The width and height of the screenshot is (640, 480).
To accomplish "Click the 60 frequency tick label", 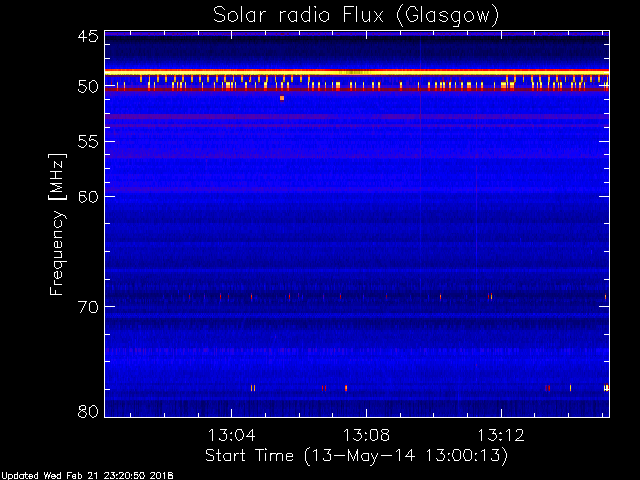I will pyautogui.click(x=88, y=197).
